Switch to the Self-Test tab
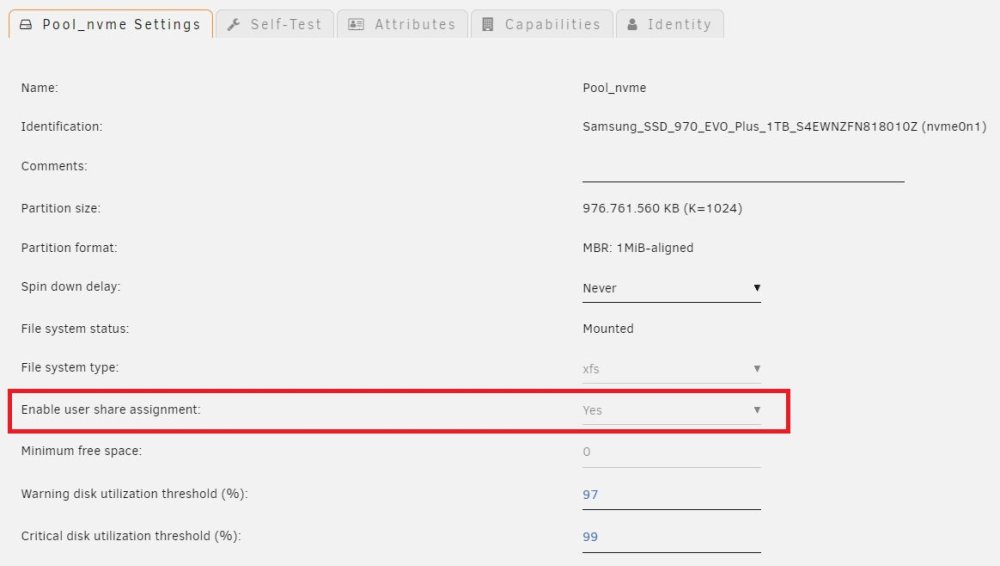Viewport: 1000px width, 566px height. pyautogui.click(x=275, y=24)
